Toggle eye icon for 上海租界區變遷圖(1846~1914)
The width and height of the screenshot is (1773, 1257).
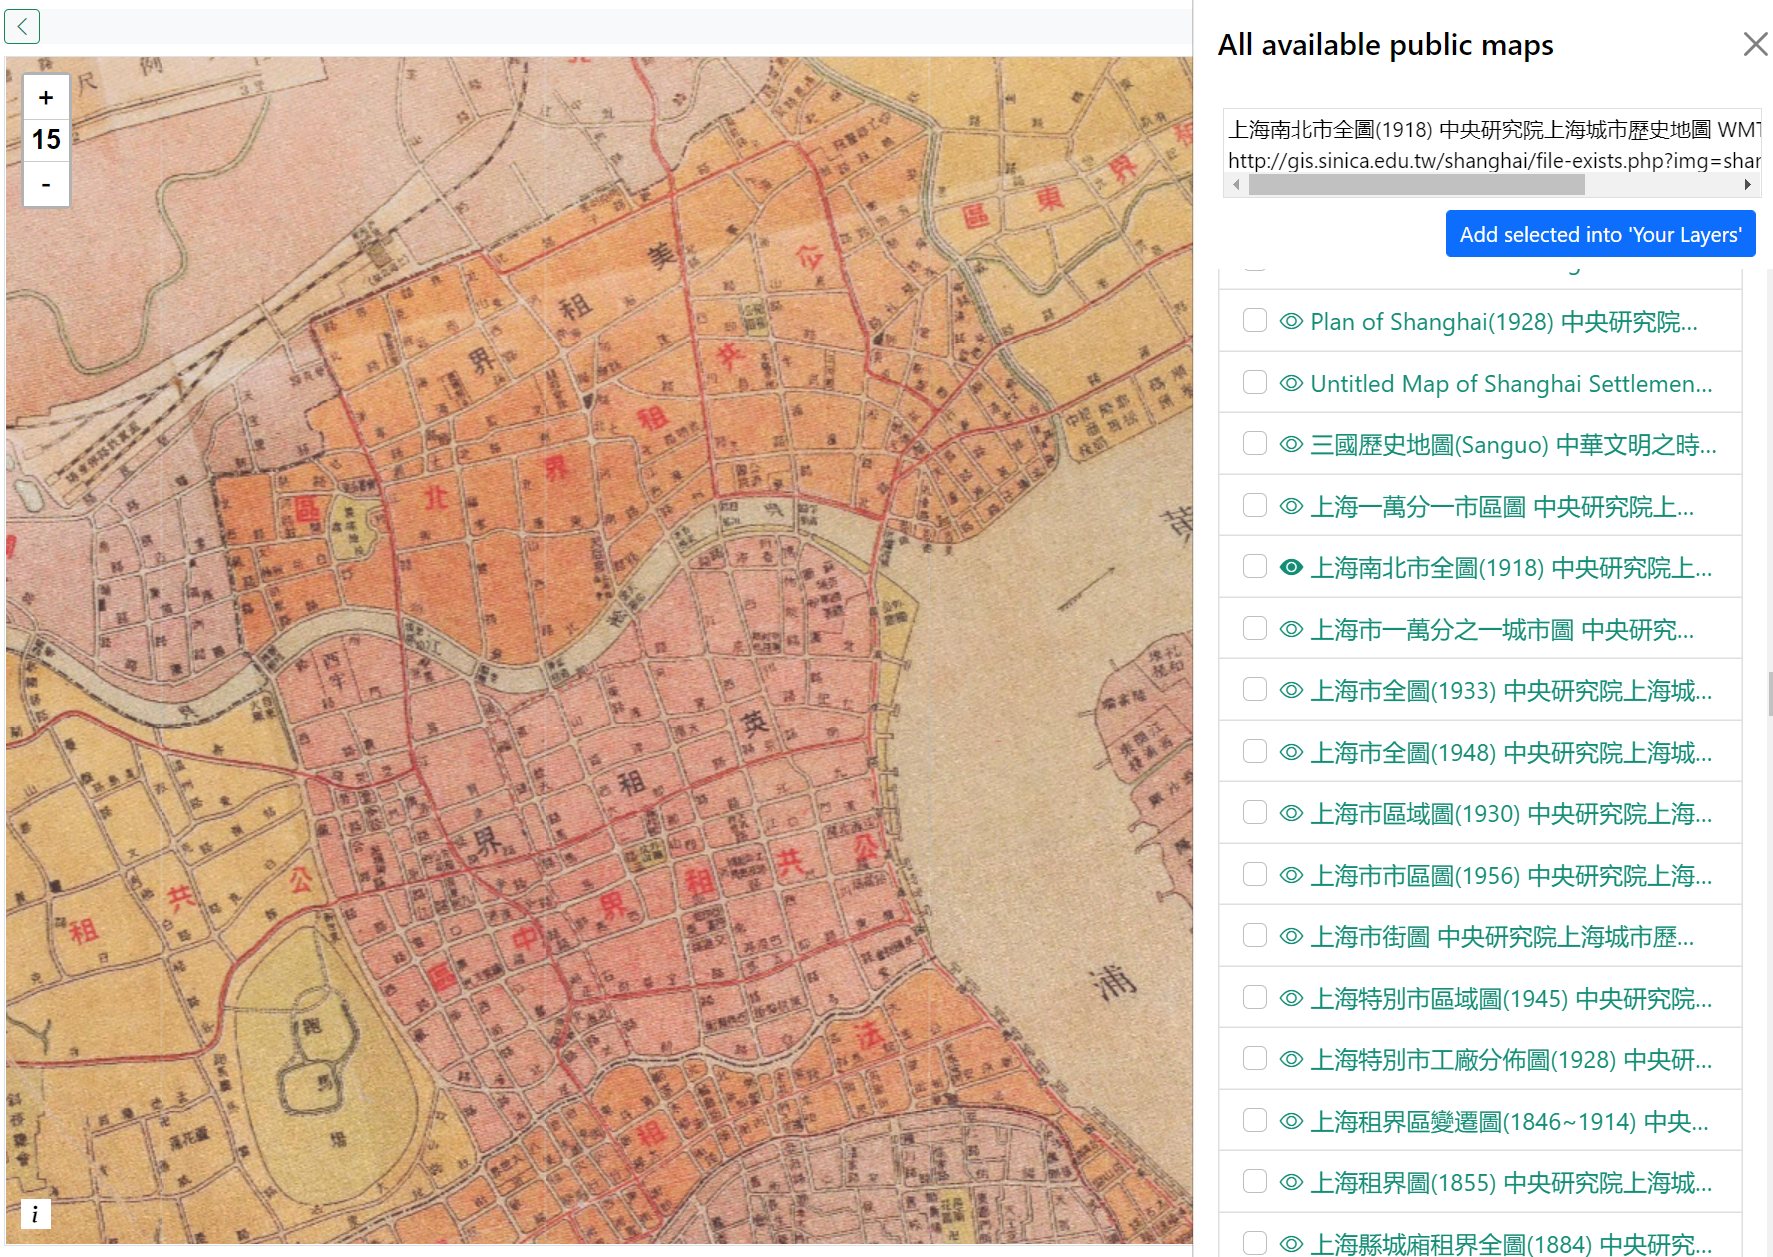point(1291,1121)
